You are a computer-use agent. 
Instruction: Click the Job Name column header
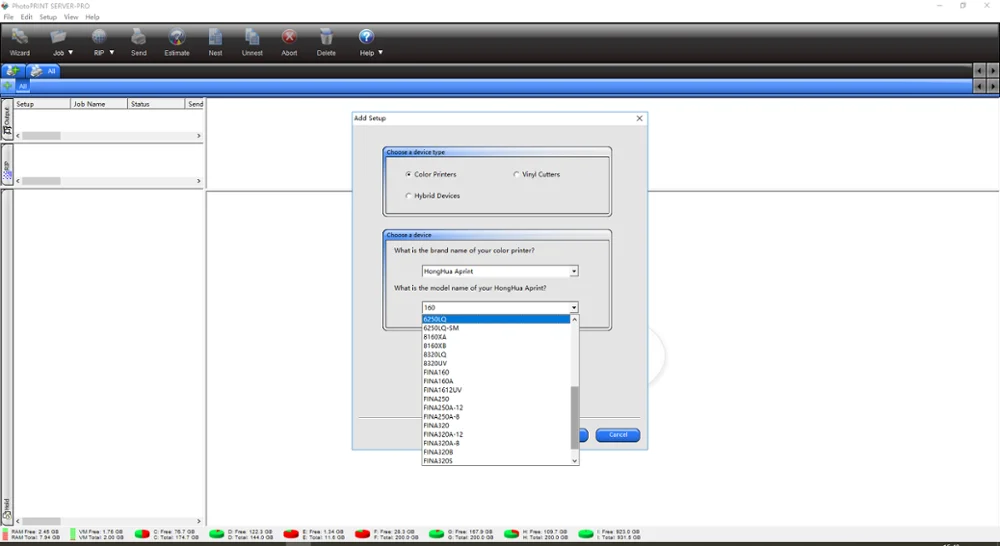tap(99, 104)
